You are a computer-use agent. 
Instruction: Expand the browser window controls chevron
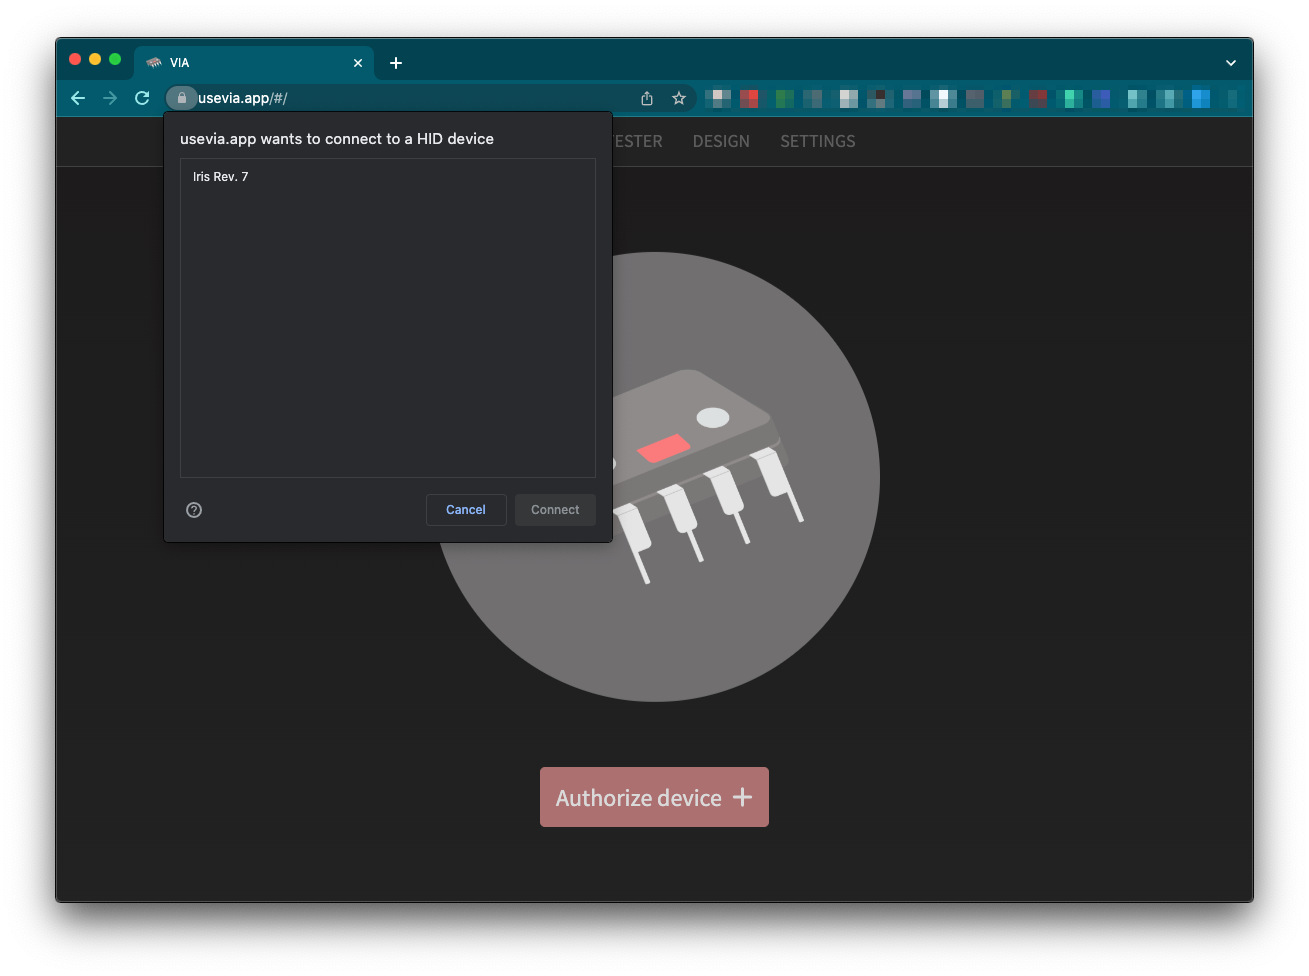pyautogui.click(x=1231, y=62)
